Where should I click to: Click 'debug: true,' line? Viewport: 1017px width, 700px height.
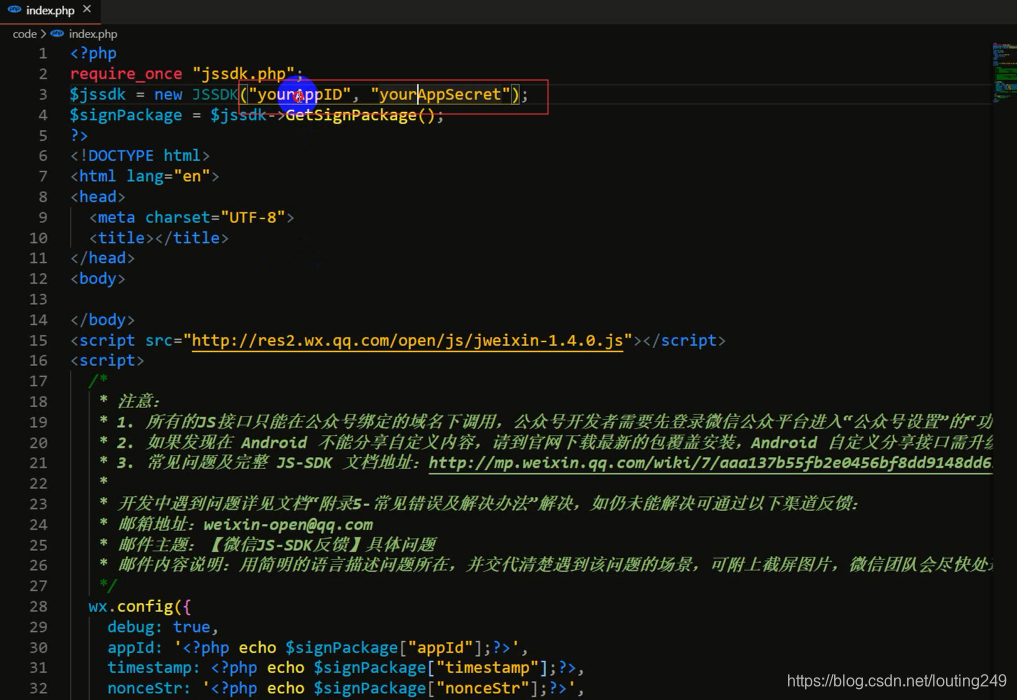click(x=163, y=627)
